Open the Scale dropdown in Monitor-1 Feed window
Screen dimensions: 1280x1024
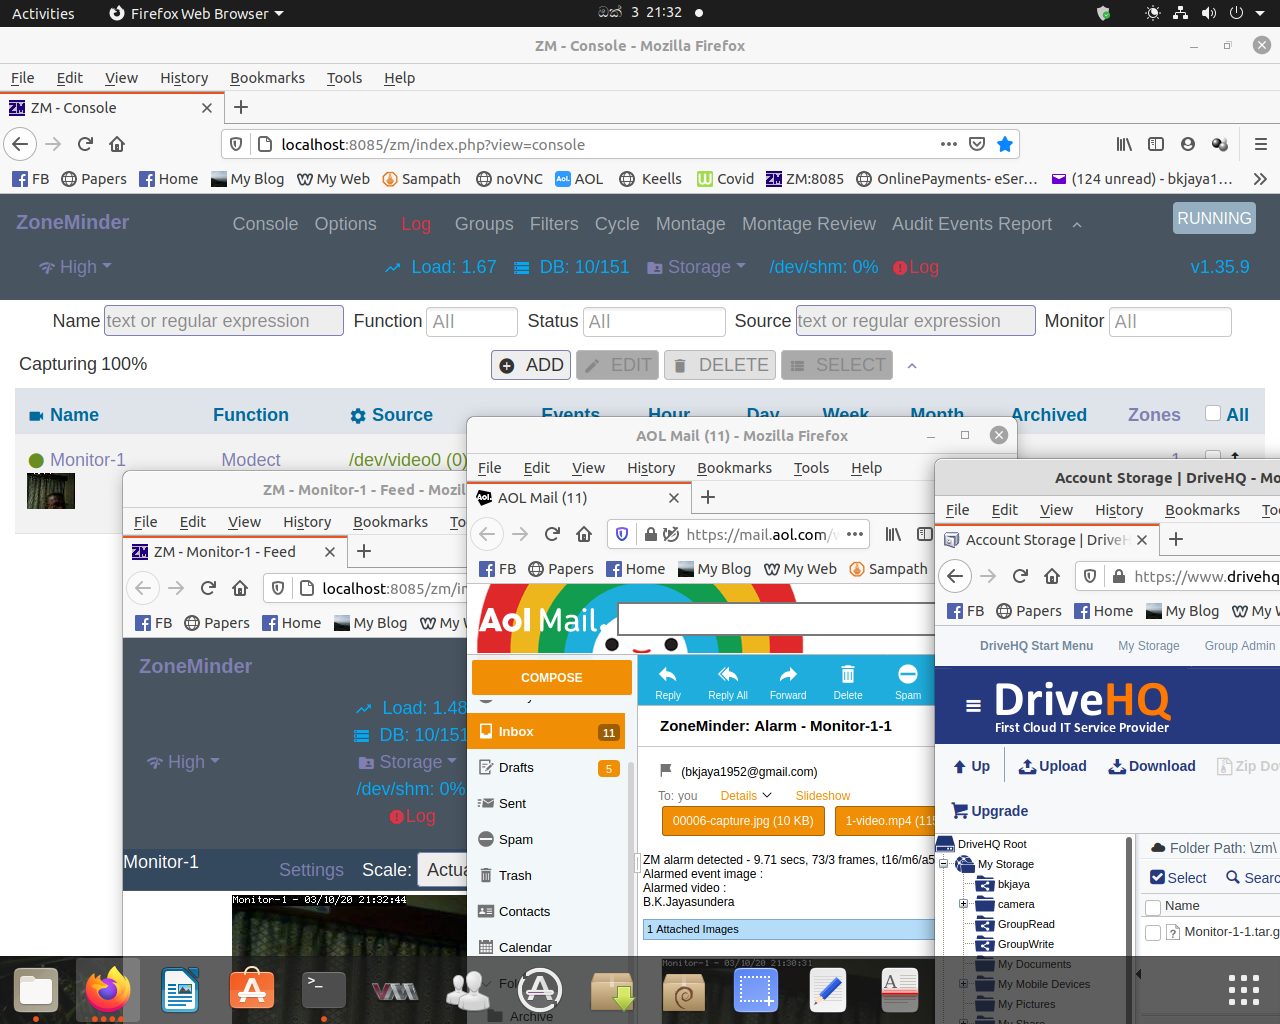tap(443, 870)
